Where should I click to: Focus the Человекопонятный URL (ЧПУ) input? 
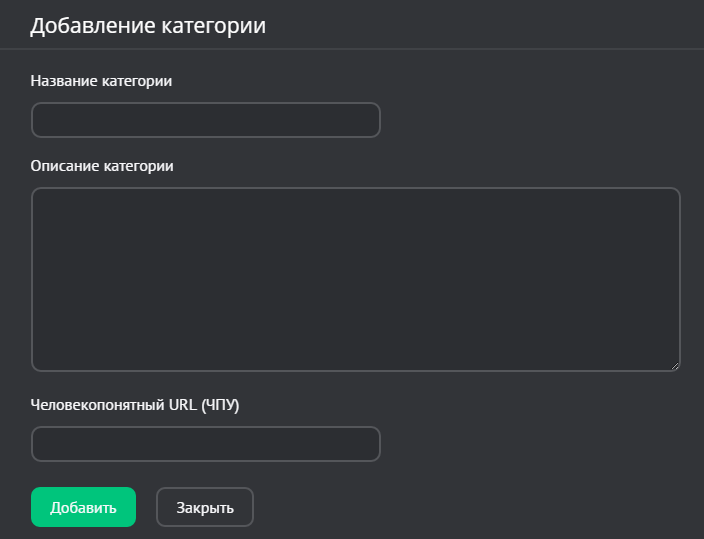[x=206, y=444]
